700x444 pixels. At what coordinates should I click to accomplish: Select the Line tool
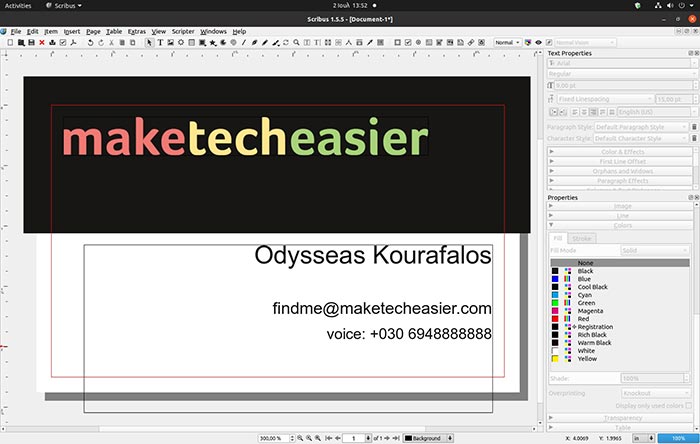coord(244,42)
